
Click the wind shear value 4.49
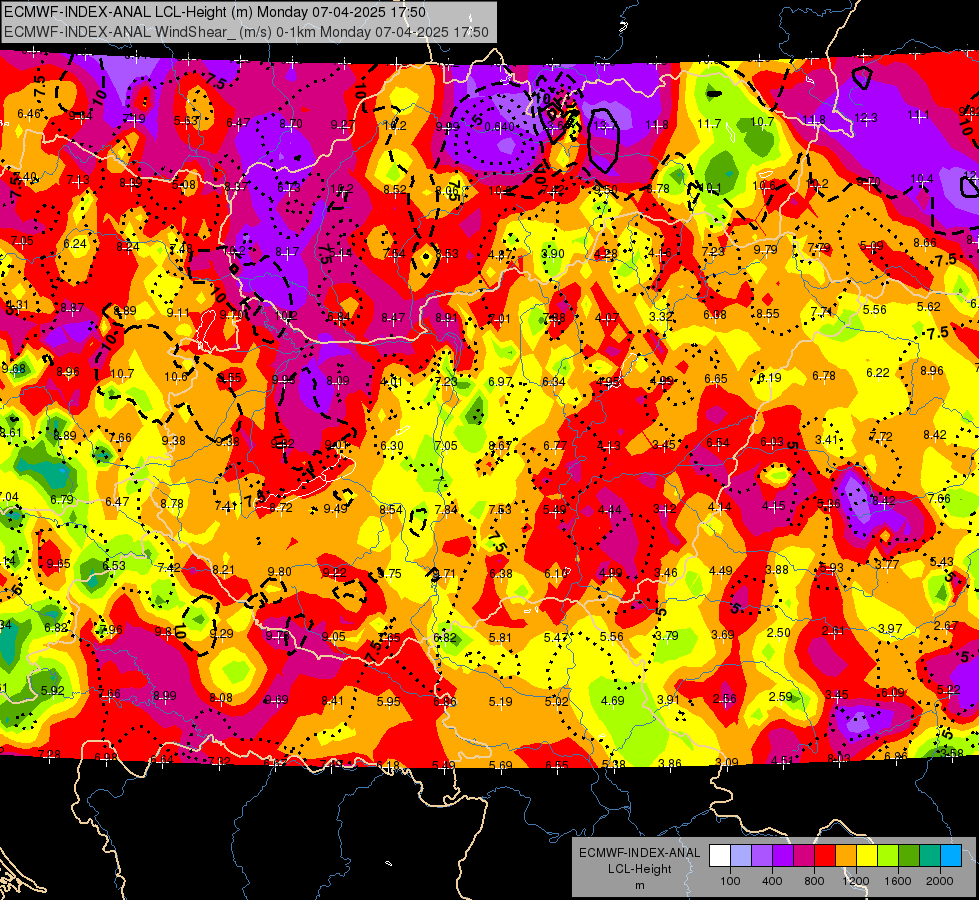[721, 570]
